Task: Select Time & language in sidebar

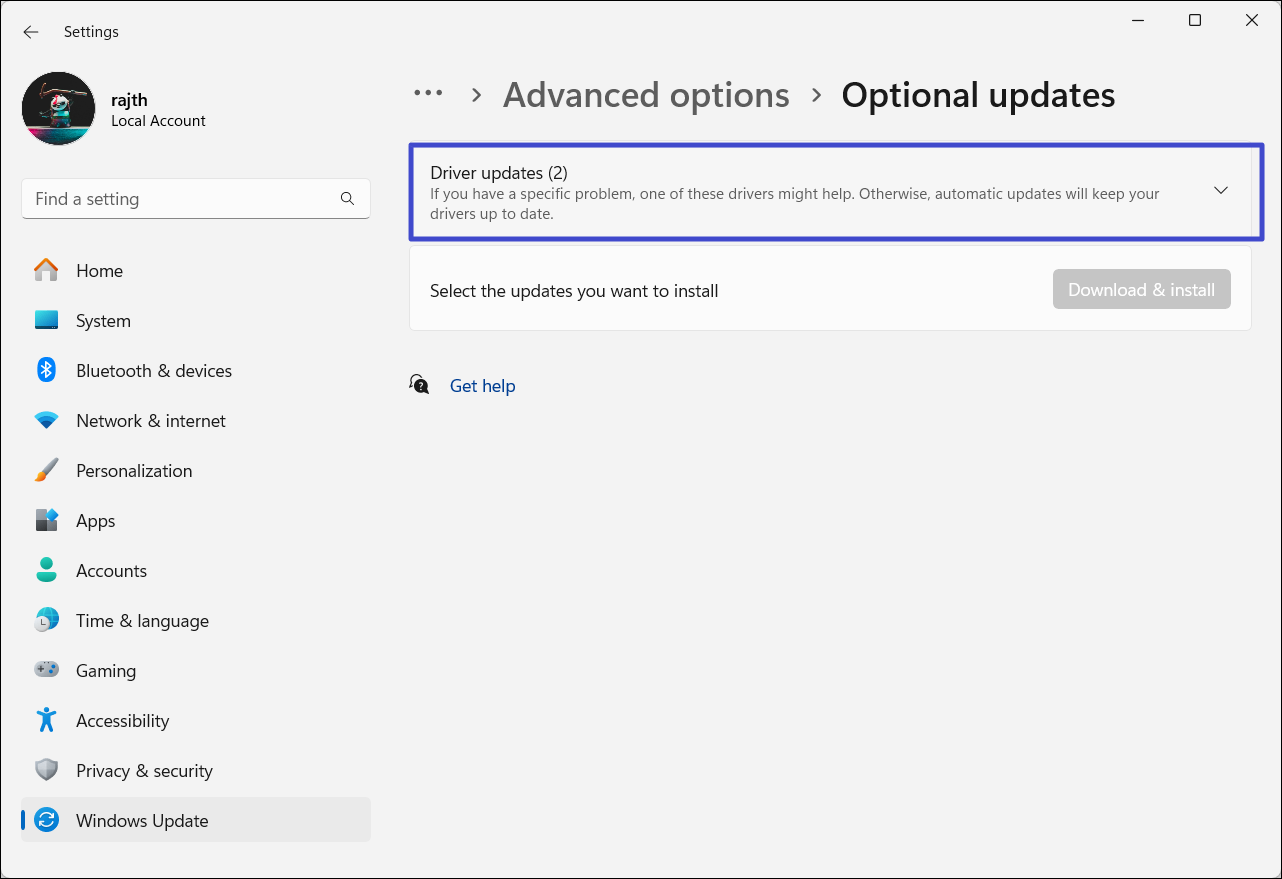Action: click(142, 621)
